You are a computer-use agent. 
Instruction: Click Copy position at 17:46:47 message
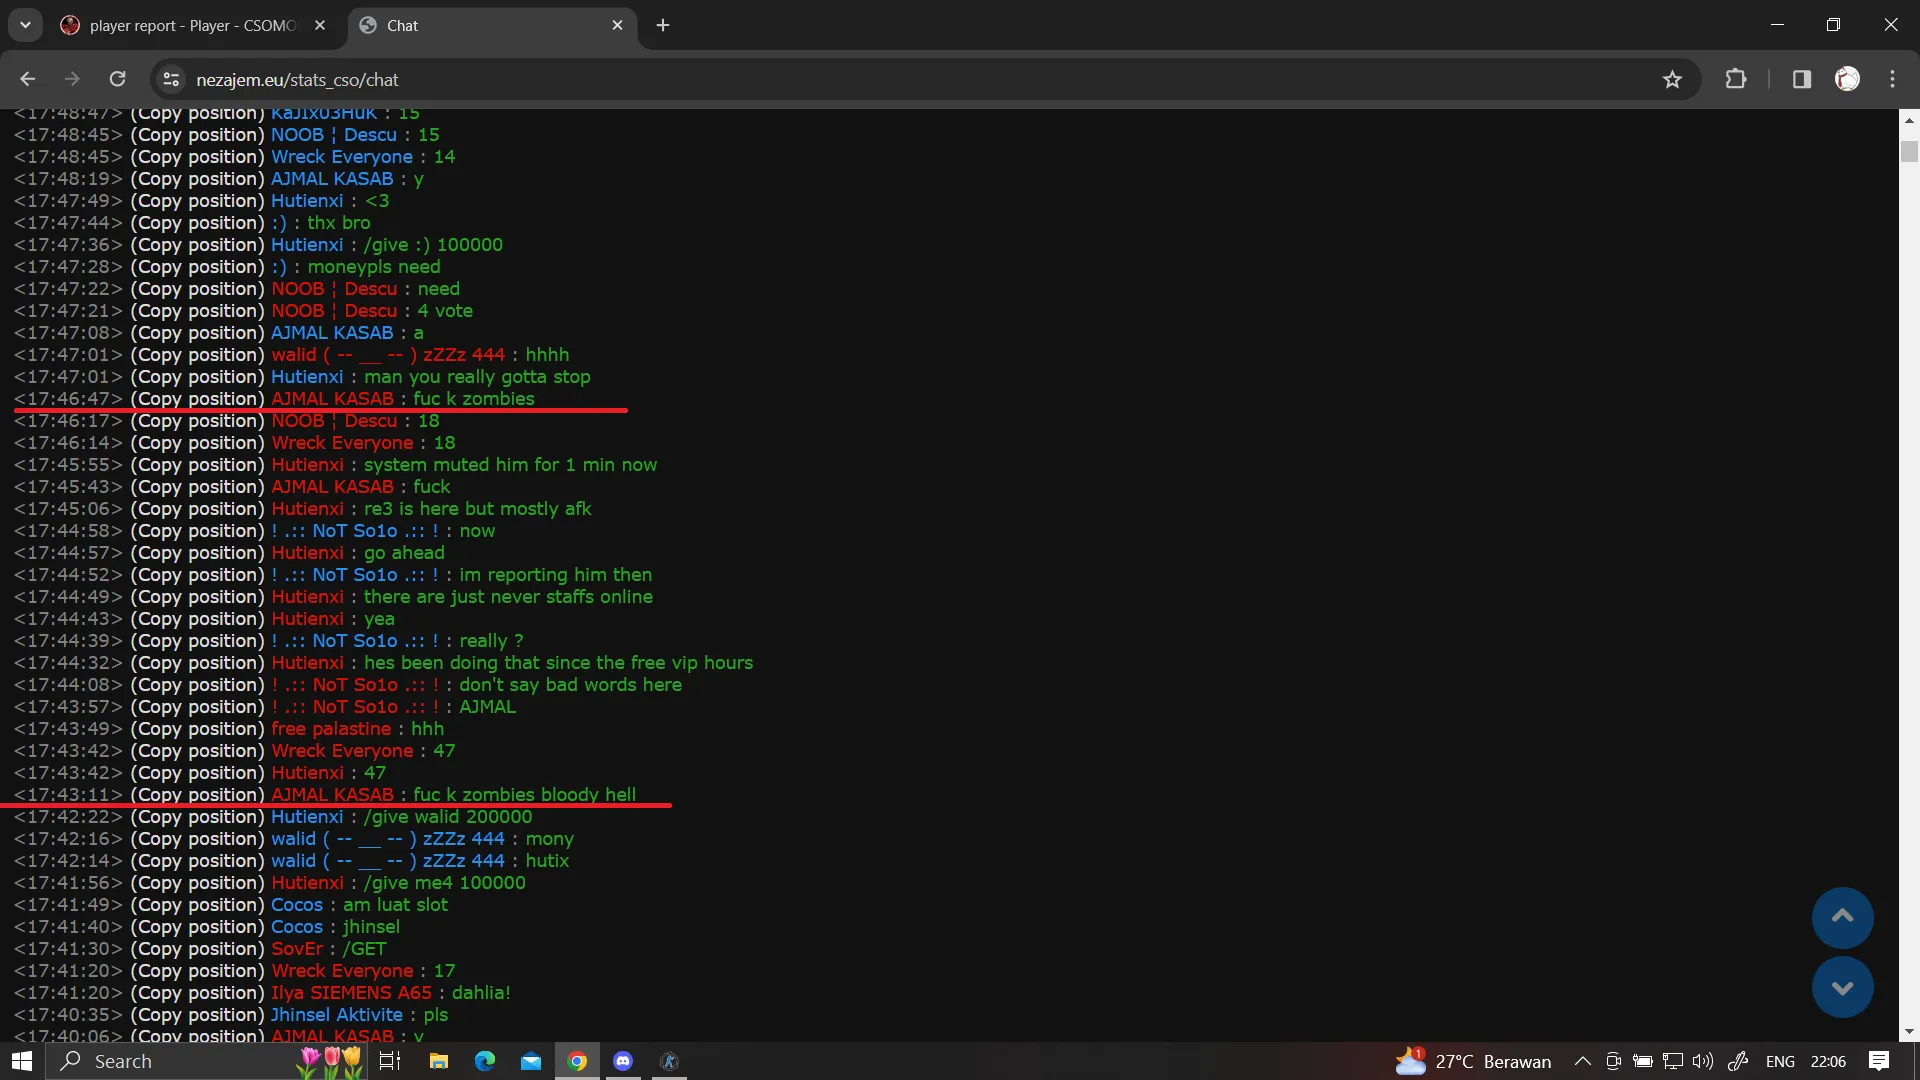[197, 398]
